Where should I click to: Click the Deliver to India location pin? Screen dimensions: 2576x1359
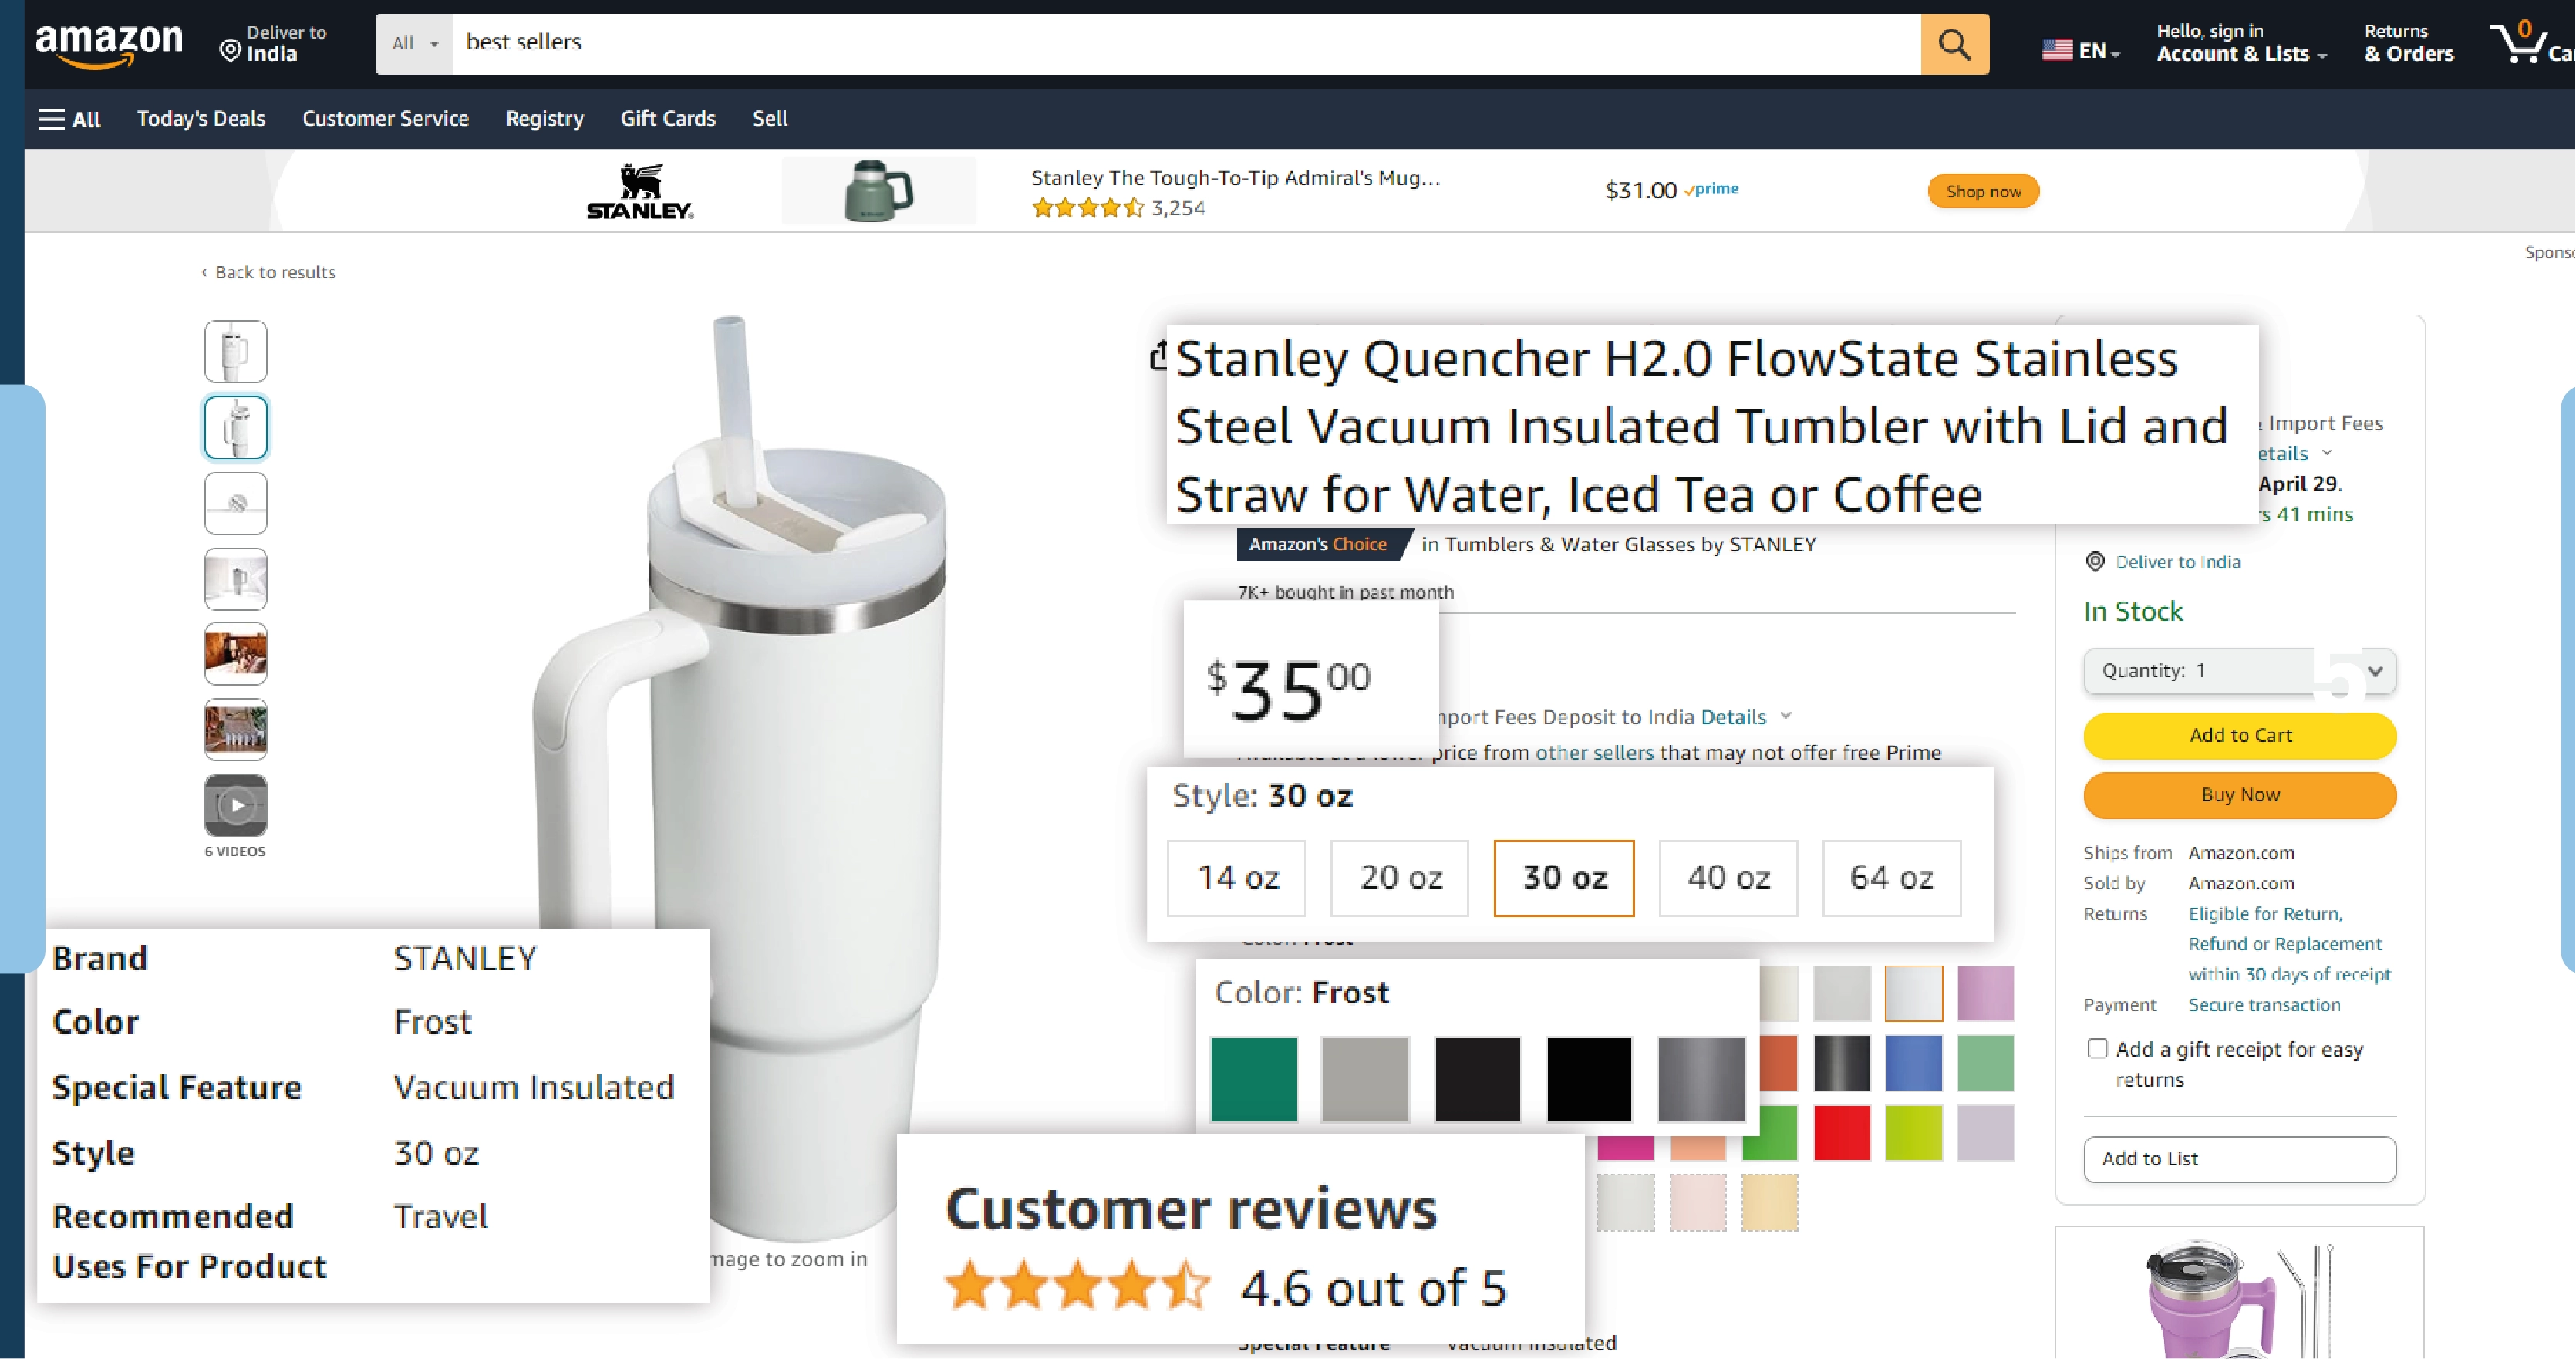coord(230,51)
